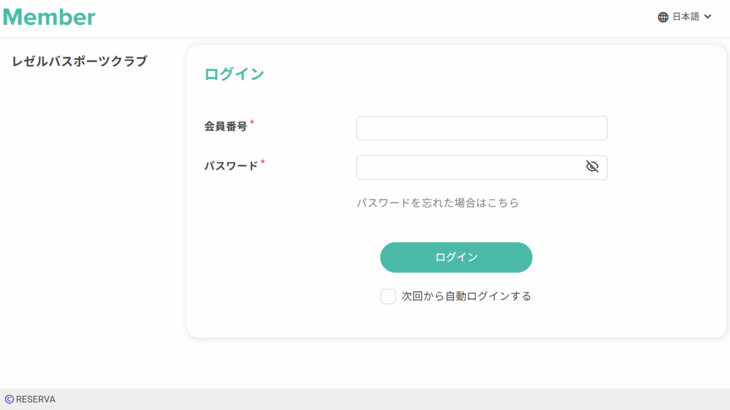Focus the 会員番号 input field
730x410 pixels.
coord(482,128)
